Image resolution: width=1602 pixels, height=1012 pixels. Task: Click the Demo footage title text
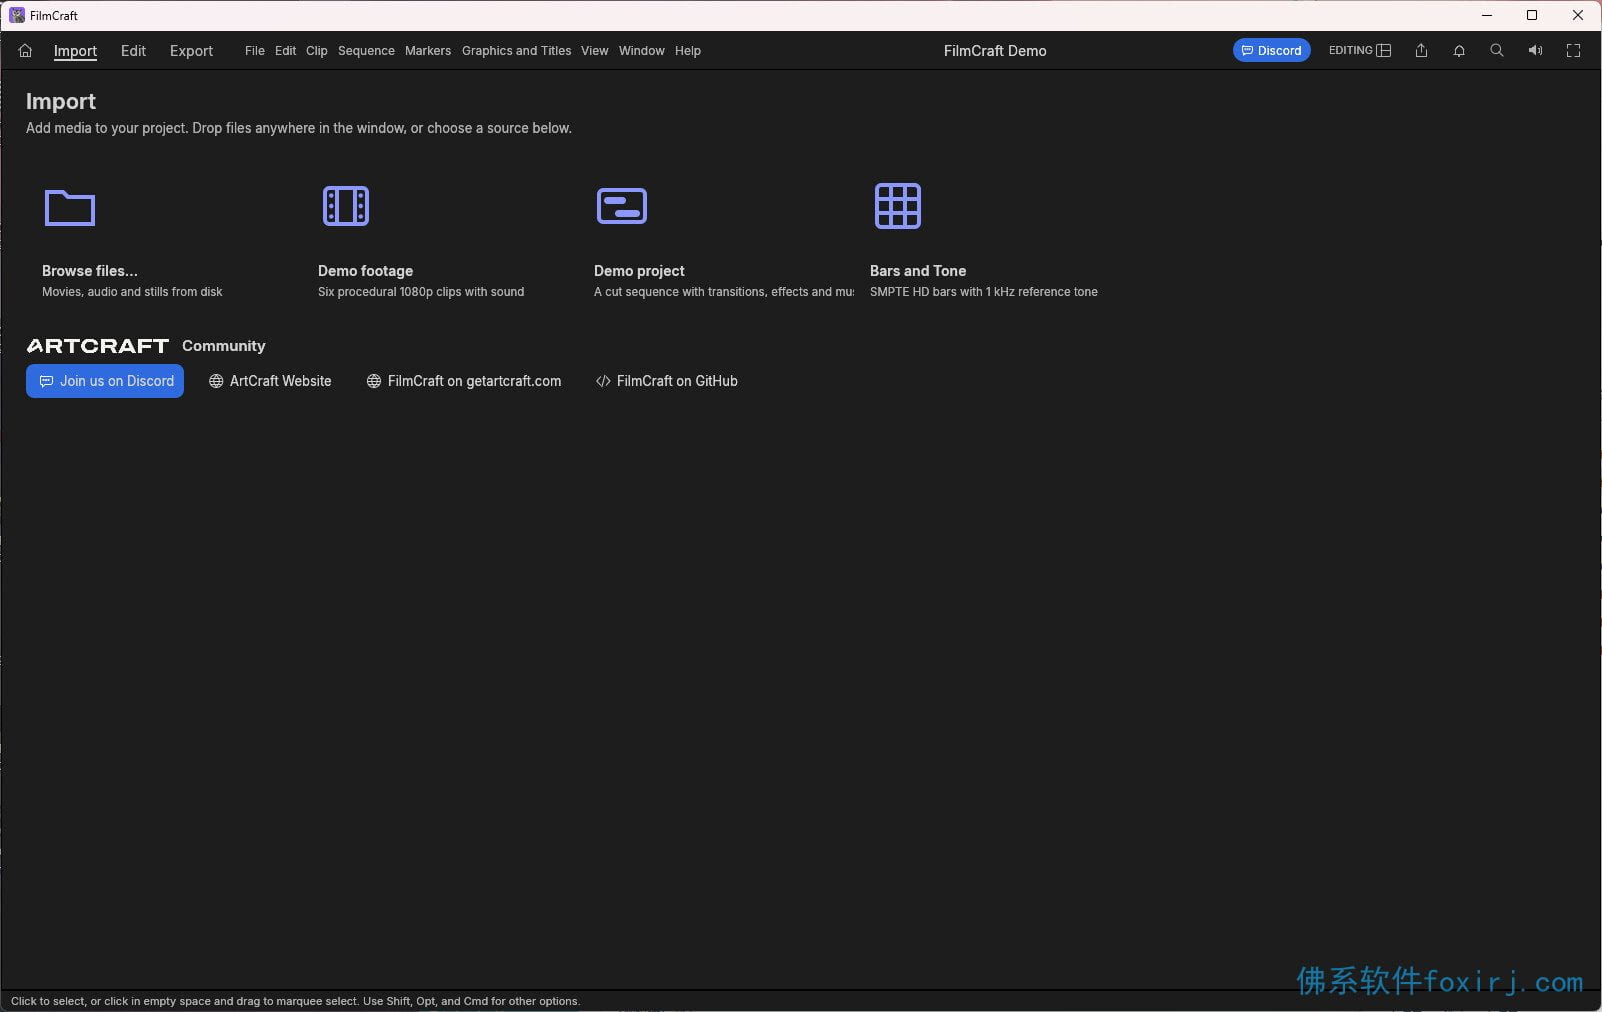[x=365, y=271]
